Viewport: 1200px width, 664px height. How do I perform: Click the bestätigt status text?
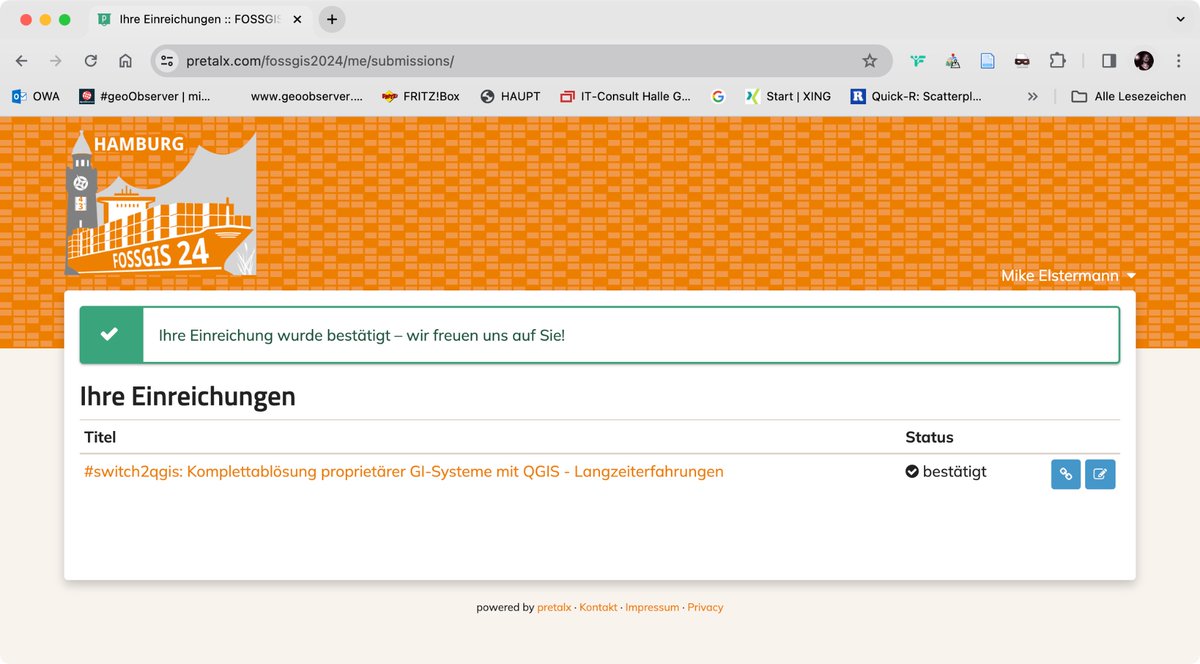coord(954,471)
